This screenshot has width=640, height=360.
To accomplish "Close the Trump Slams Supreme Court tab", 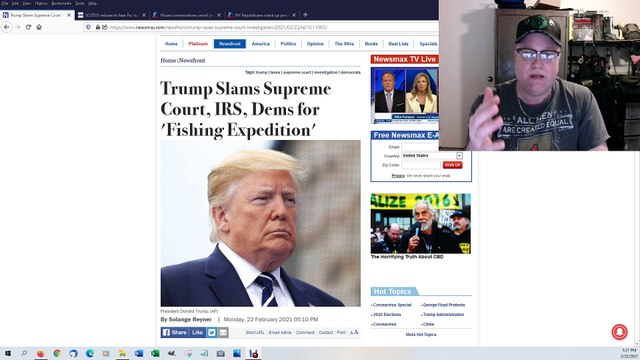I will tap(69, 15).
